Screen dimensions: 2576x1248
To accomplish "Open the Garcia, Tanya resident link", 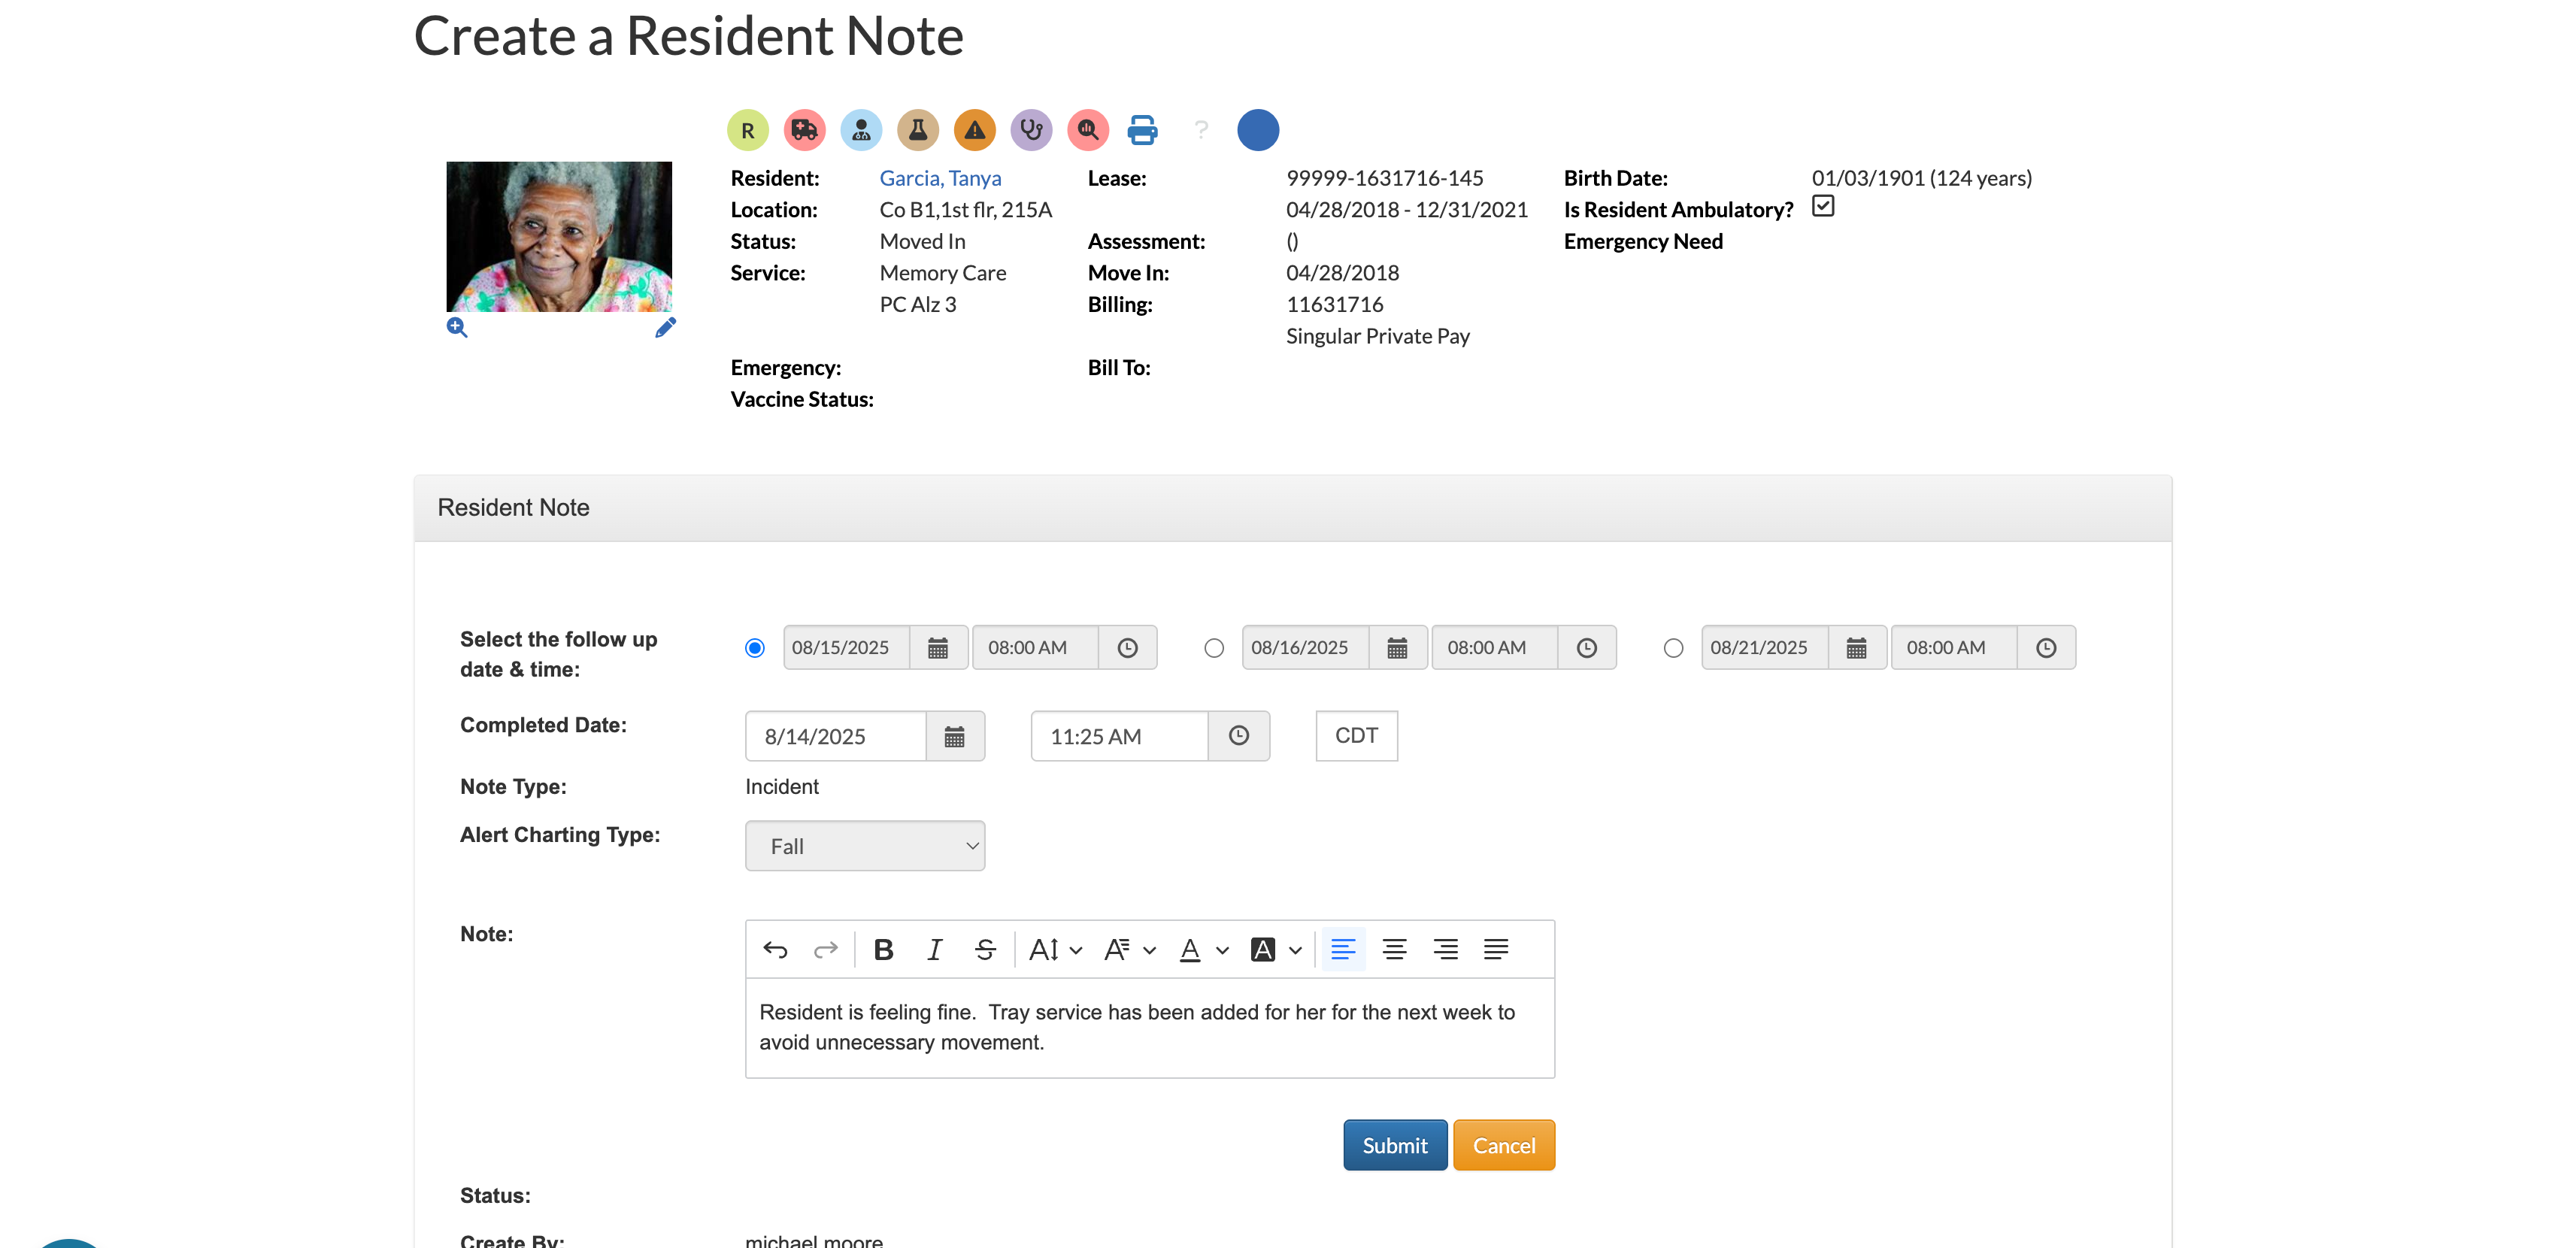I will click(x=940, y=178).
